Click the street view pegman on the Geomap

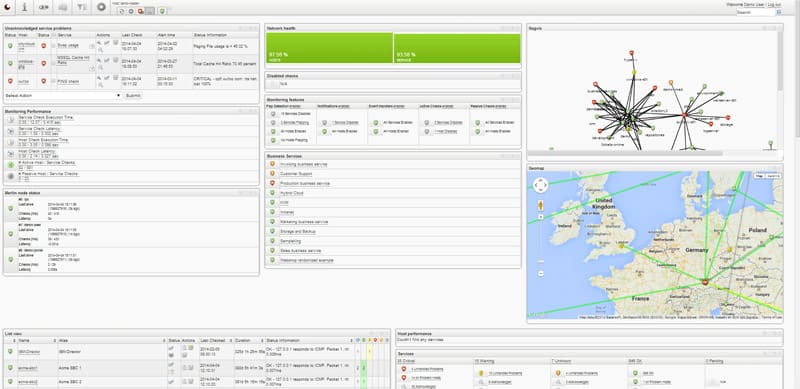(x=541, y=206)
